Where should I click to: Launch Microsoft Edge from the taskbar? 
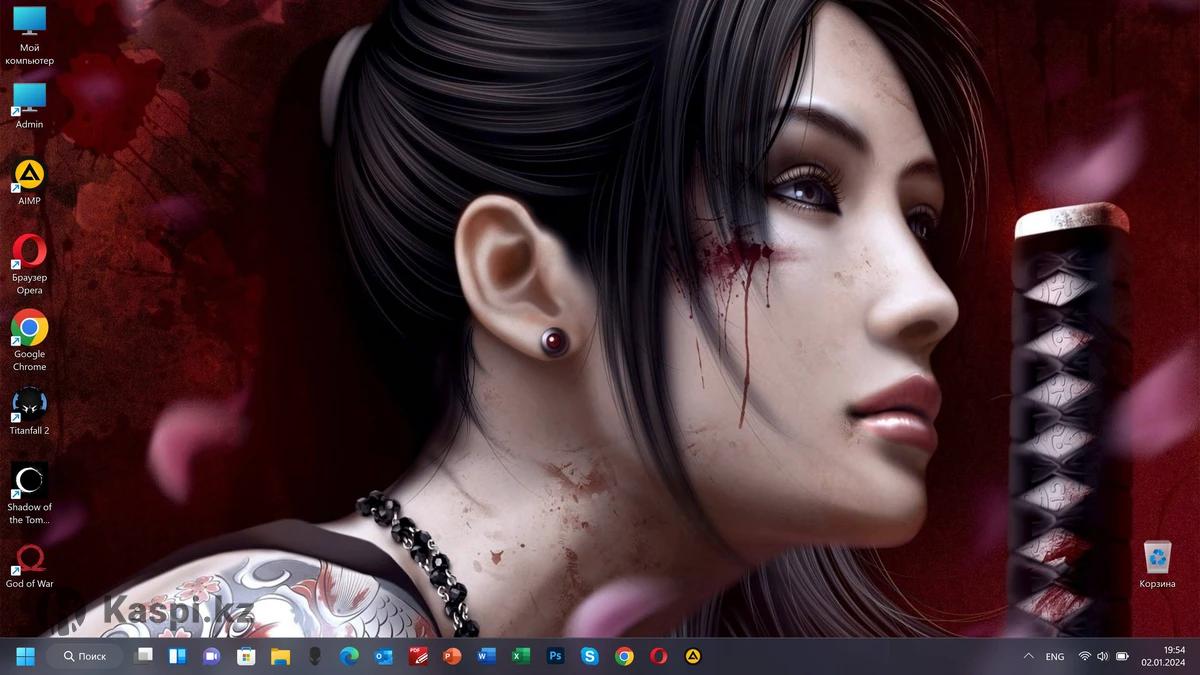coord(349,656)
